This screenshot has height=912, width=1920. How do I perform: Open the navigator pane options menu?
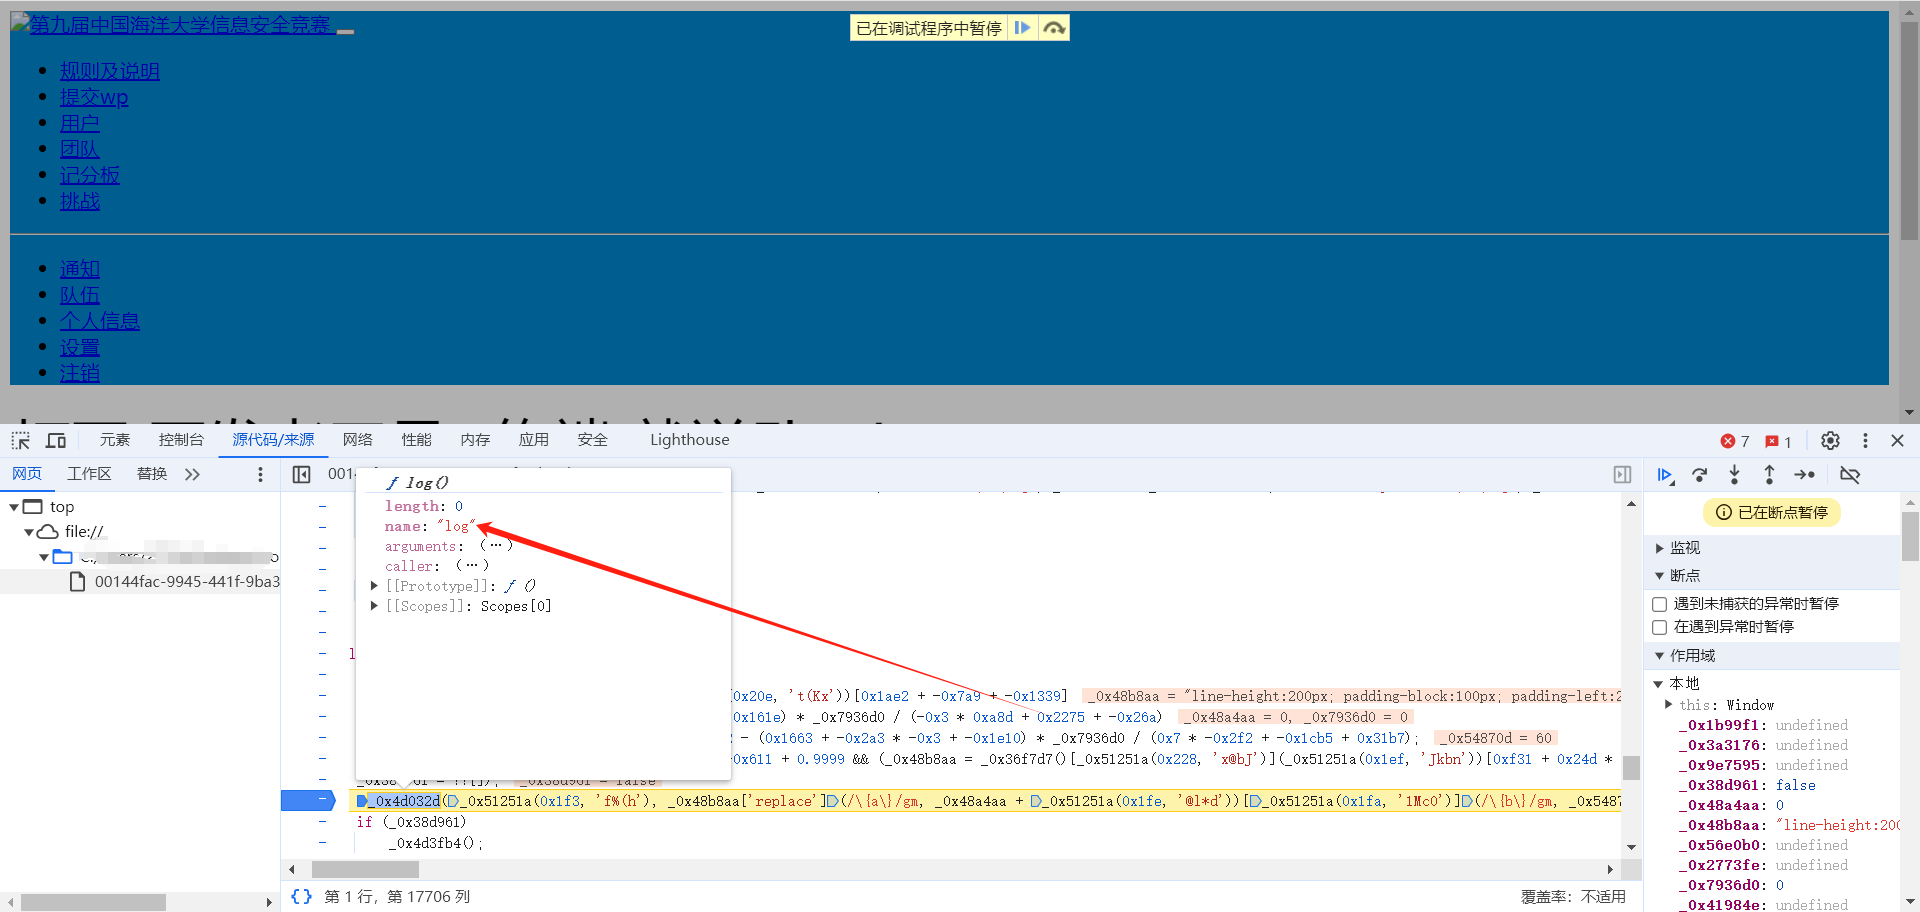260,474
